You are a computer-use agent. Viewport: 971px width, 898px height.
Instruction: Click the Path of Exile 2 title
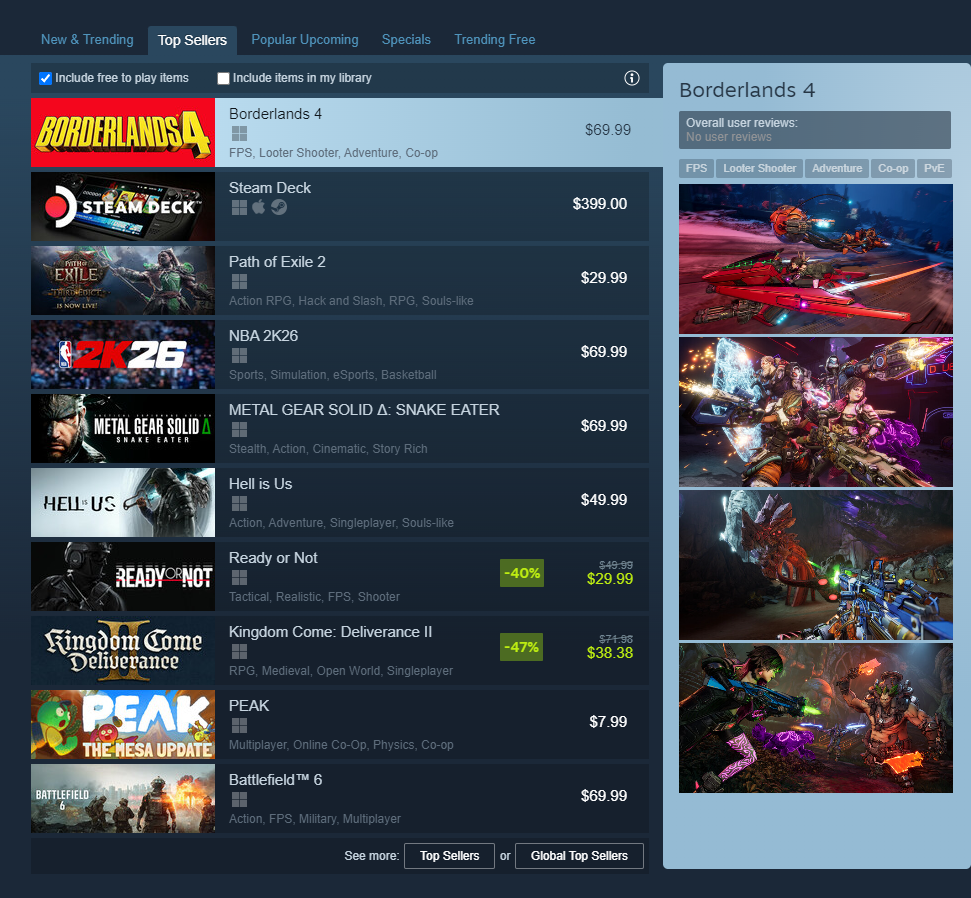point(277,262)
